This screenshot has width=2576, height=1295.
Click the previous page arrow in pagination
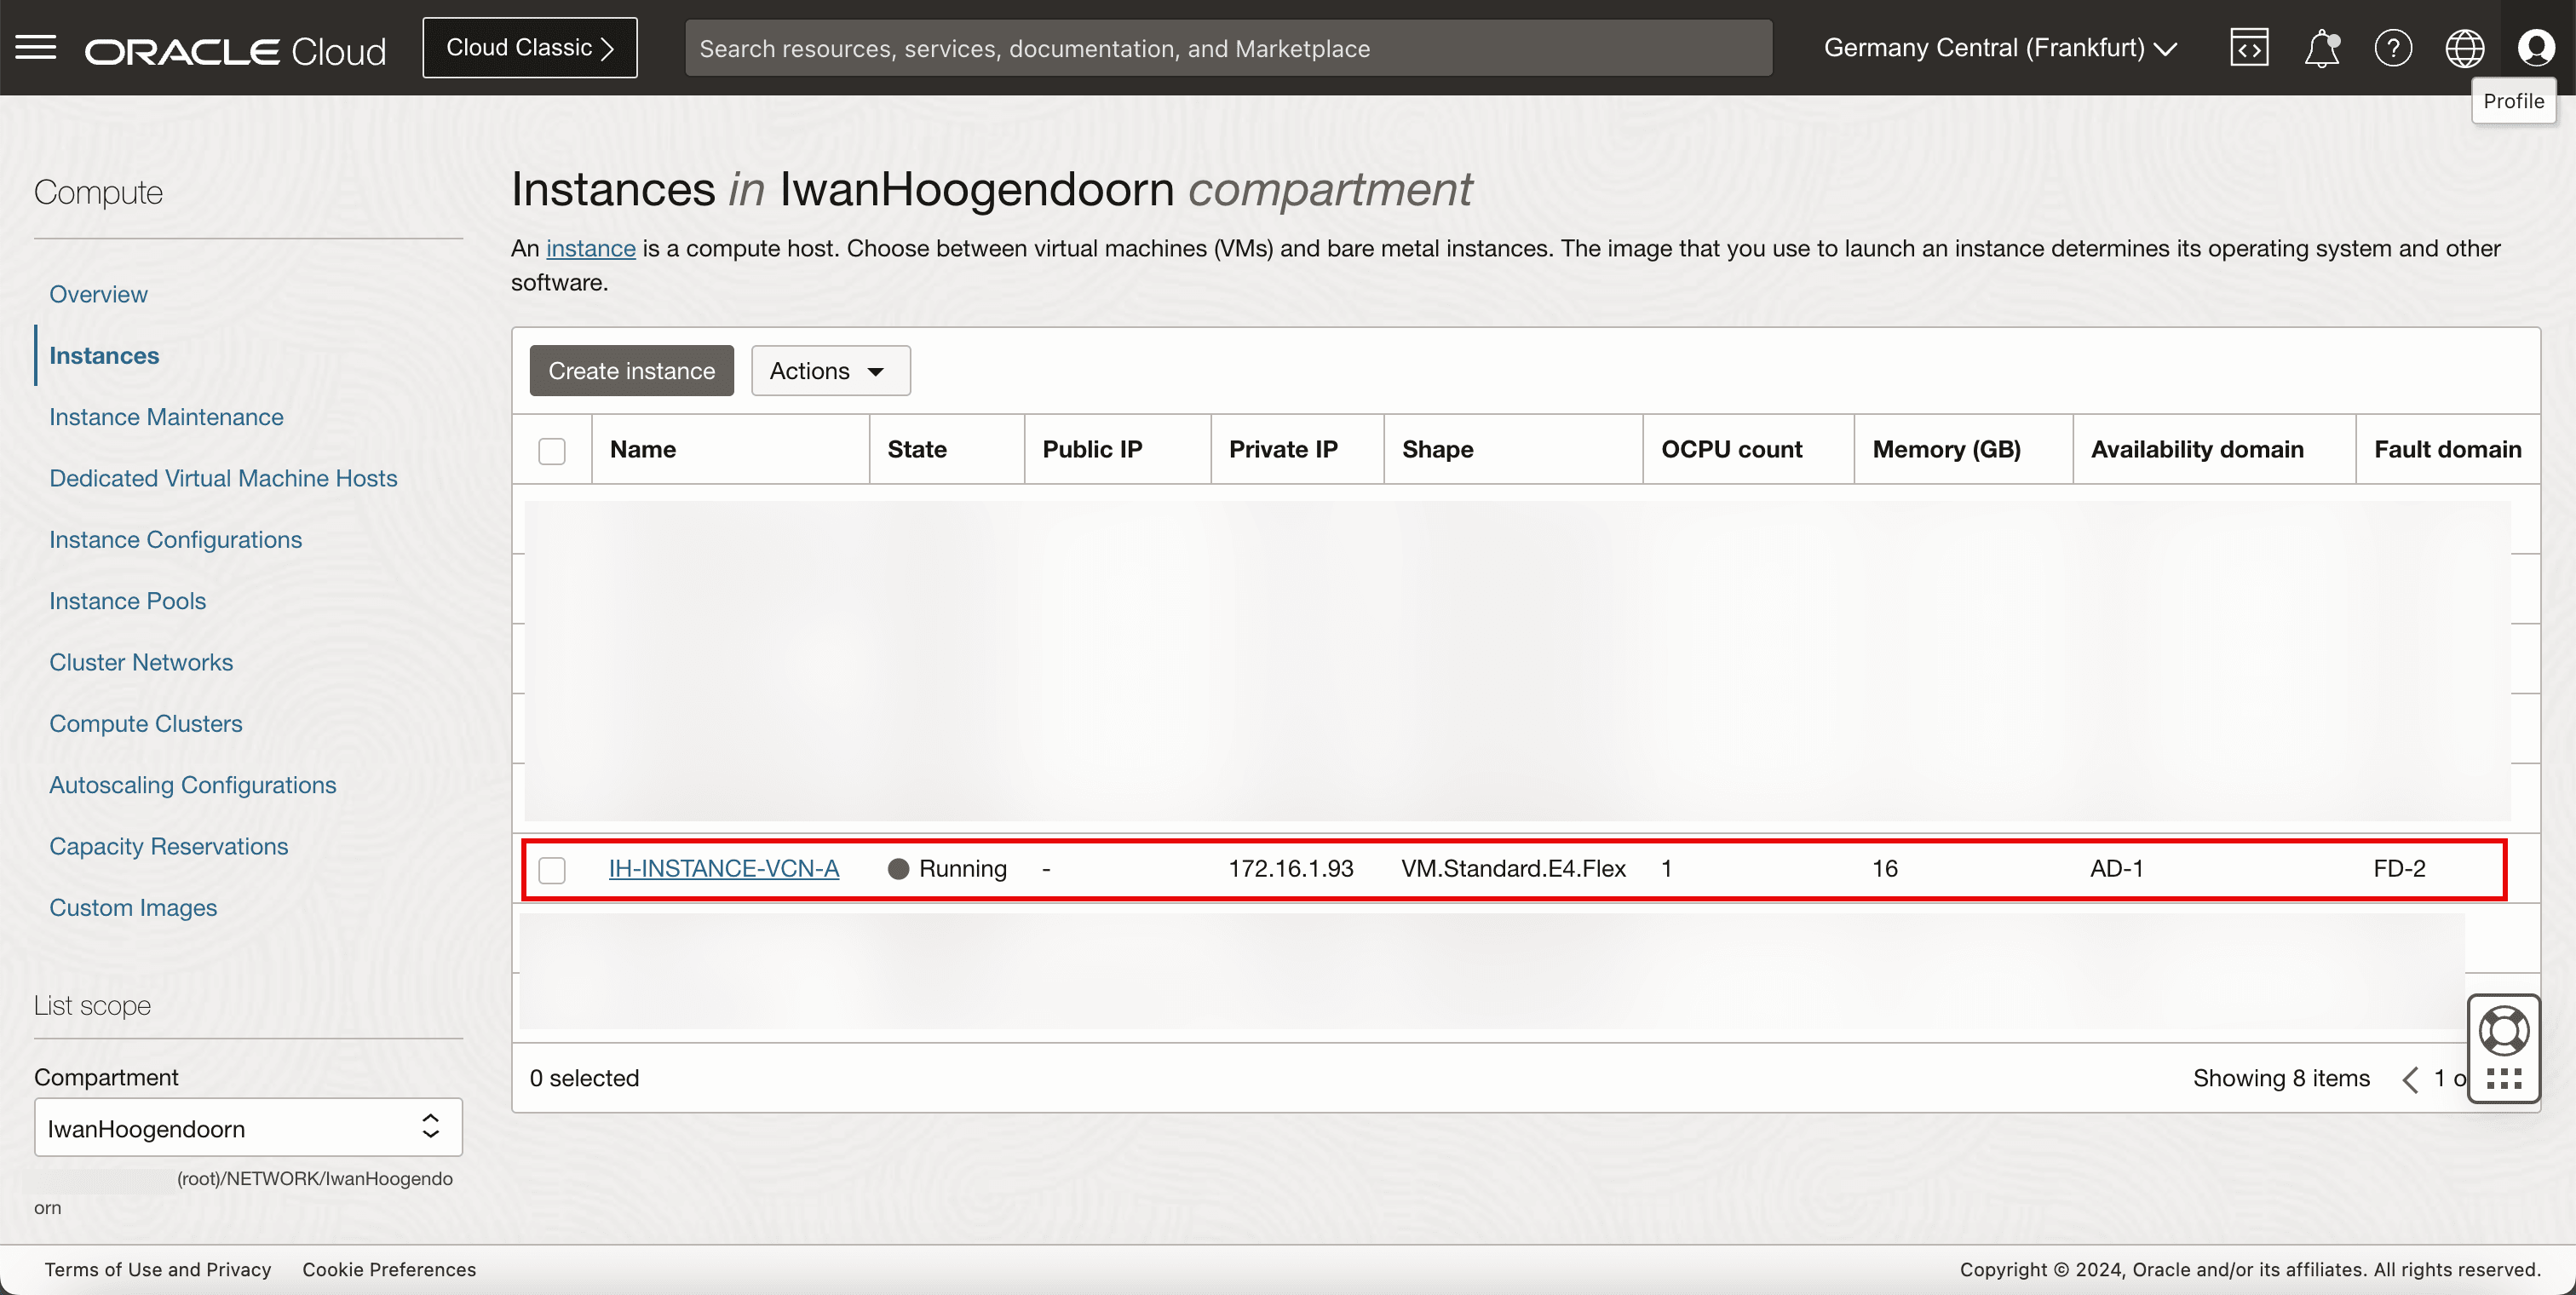(x=2410, y=1079)
